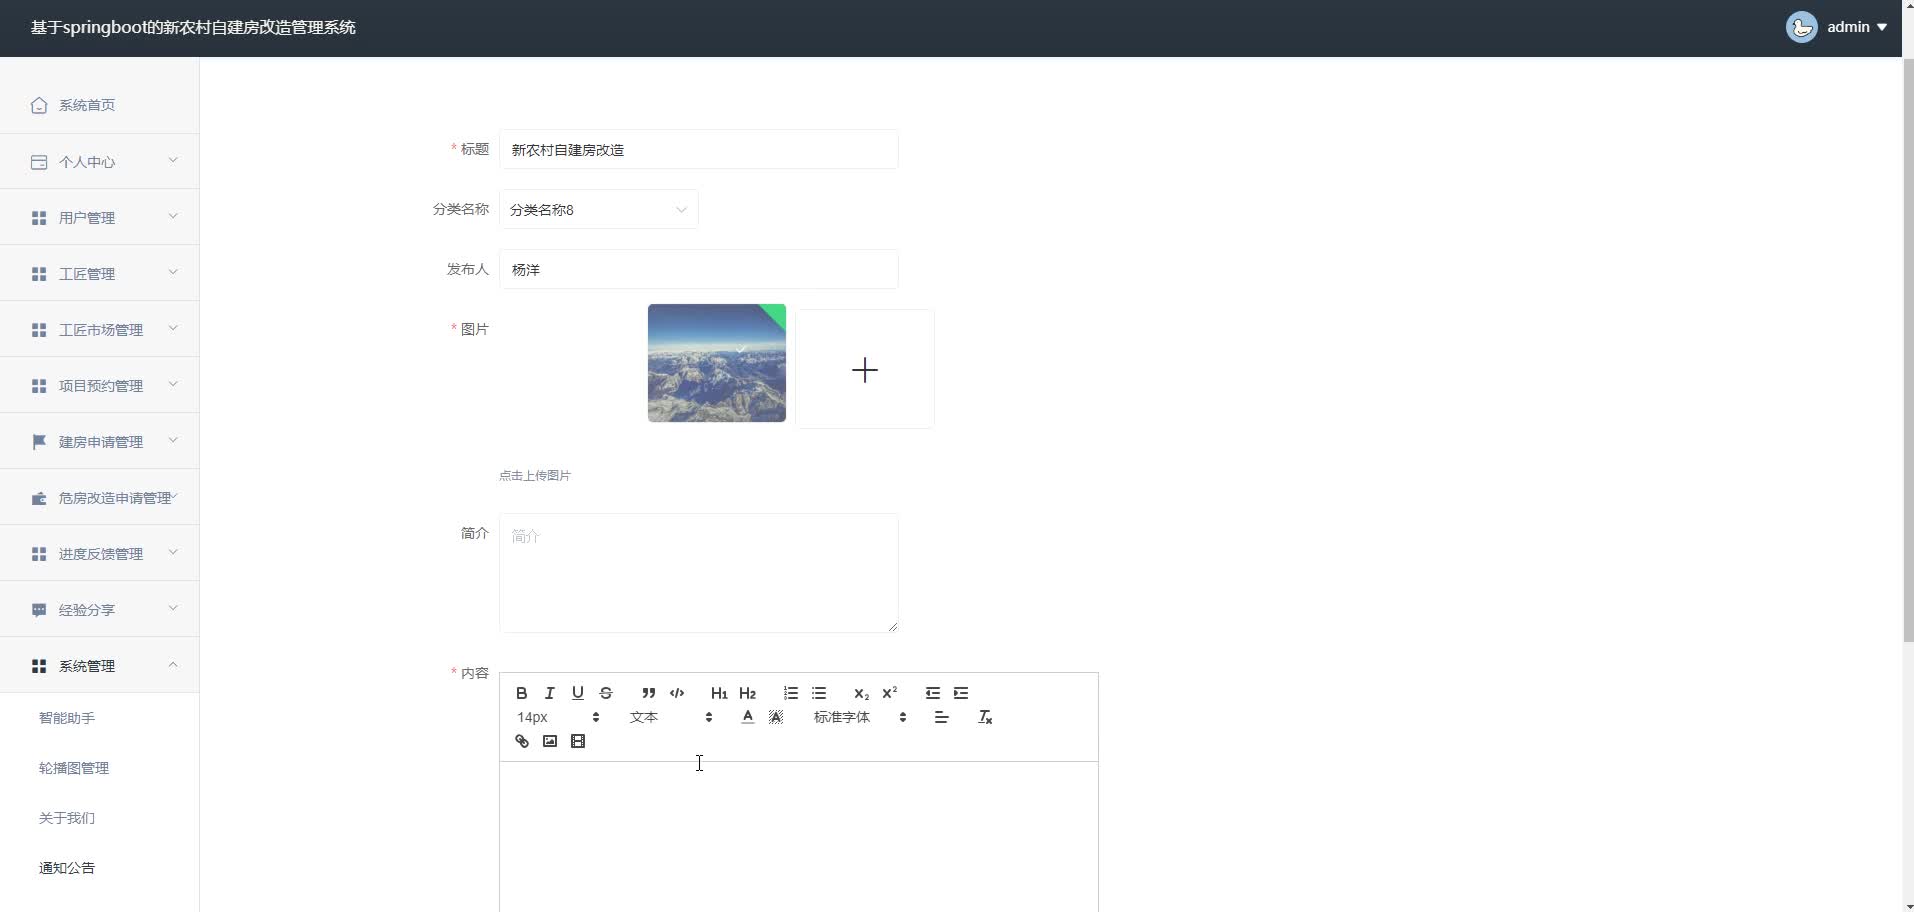Open the 标准字体 font dropdown
The width and height of the screenshot is (1914, 912).
pos(860,717)
